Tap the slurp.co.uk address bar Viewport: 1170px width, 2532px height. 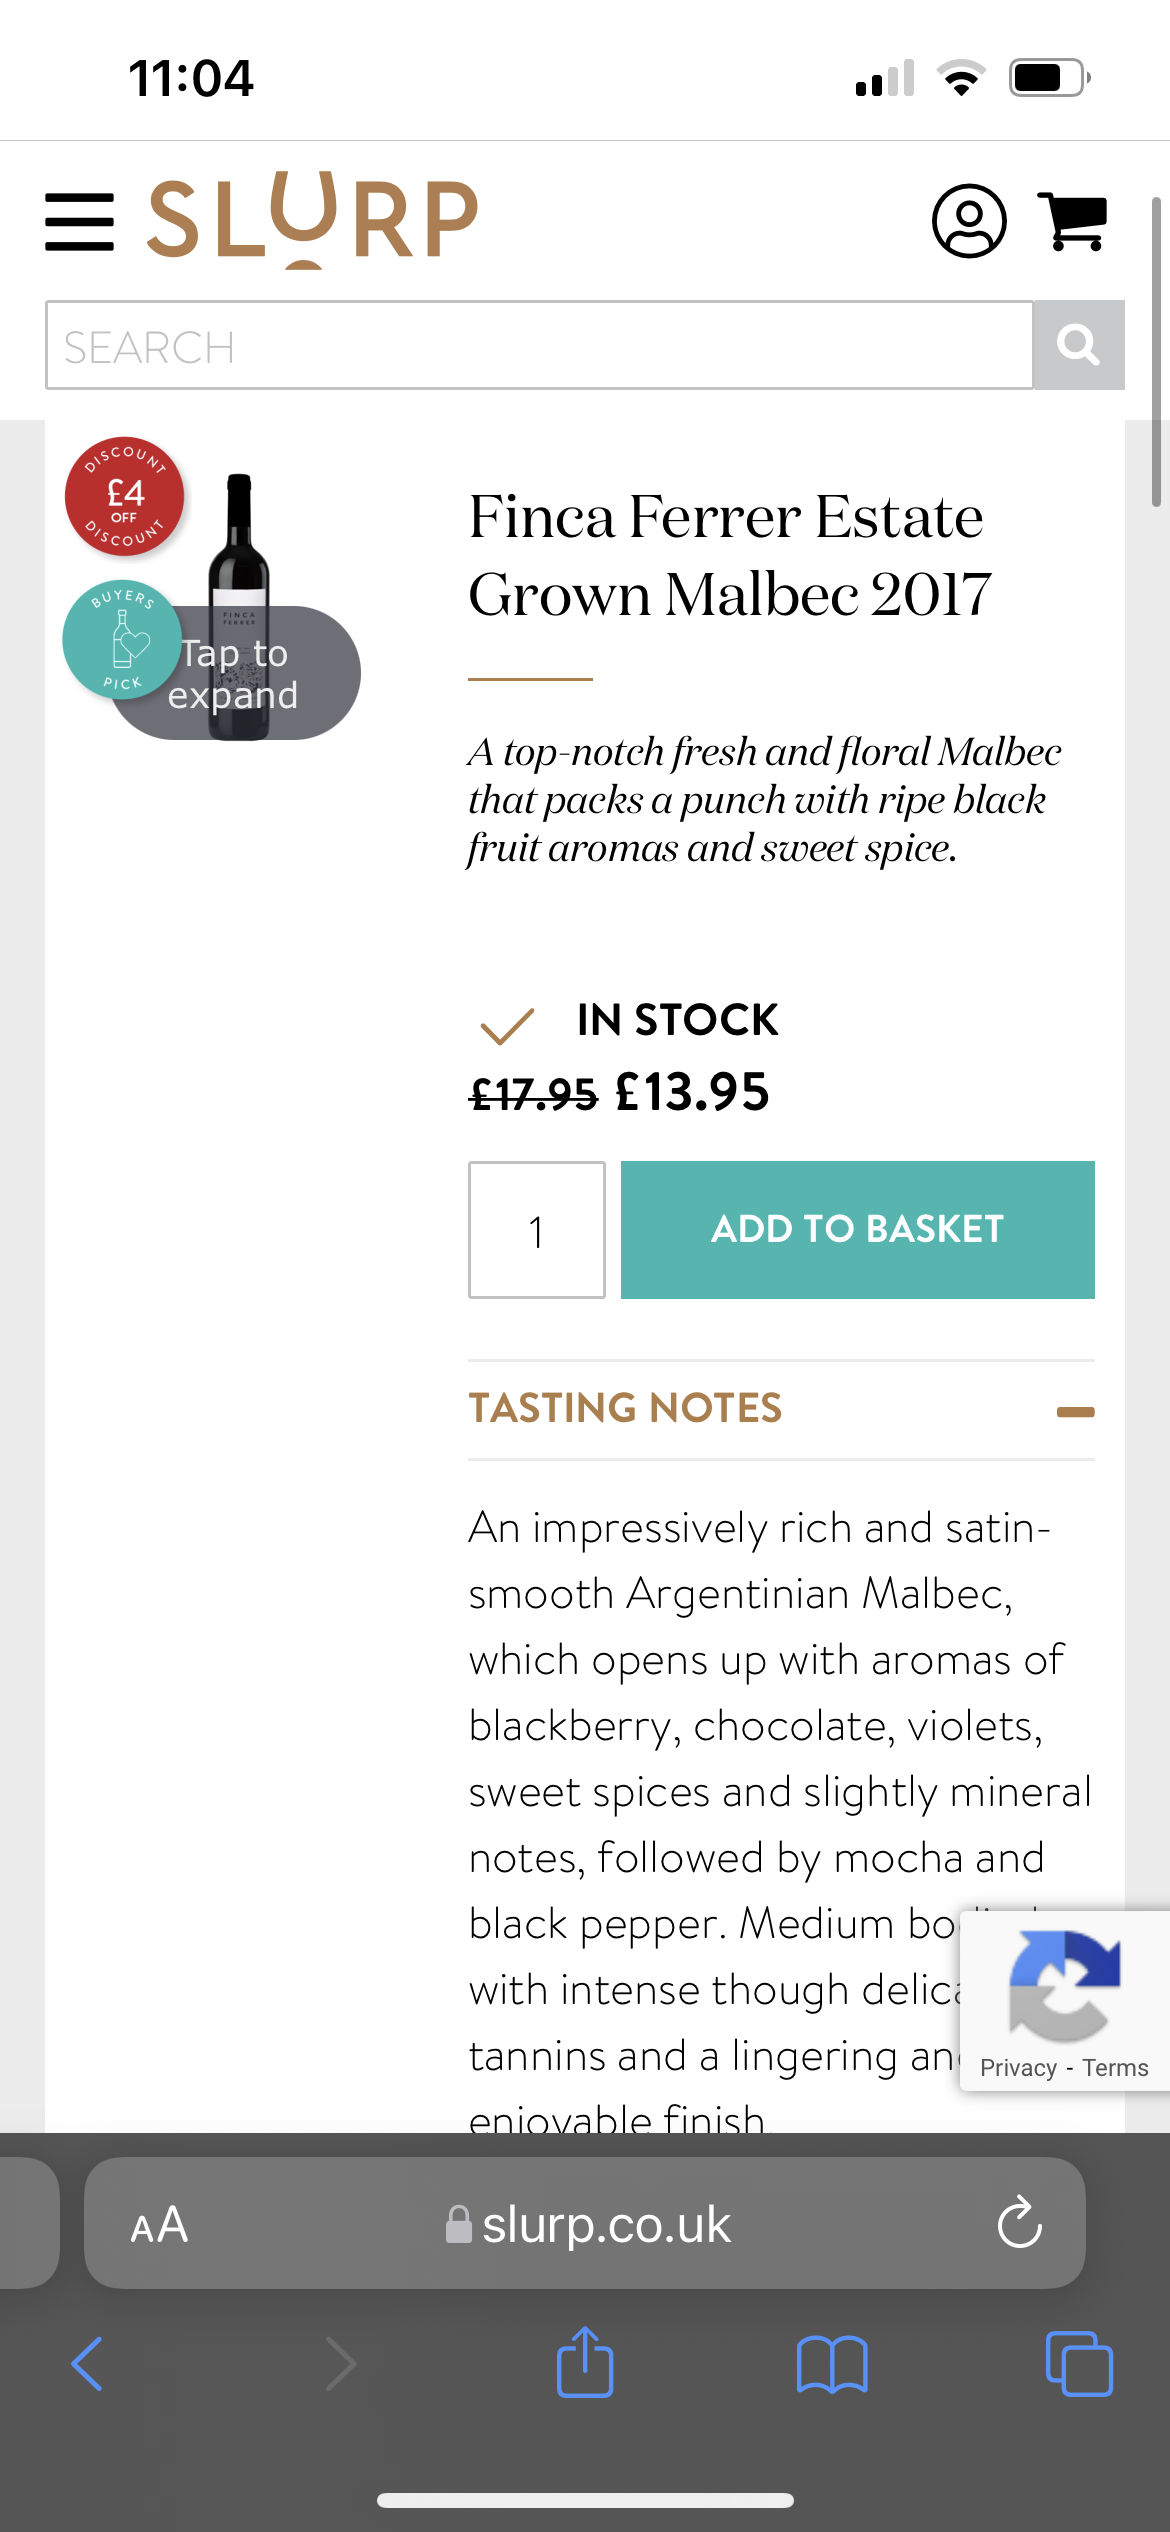click(x=605, y=2225)
